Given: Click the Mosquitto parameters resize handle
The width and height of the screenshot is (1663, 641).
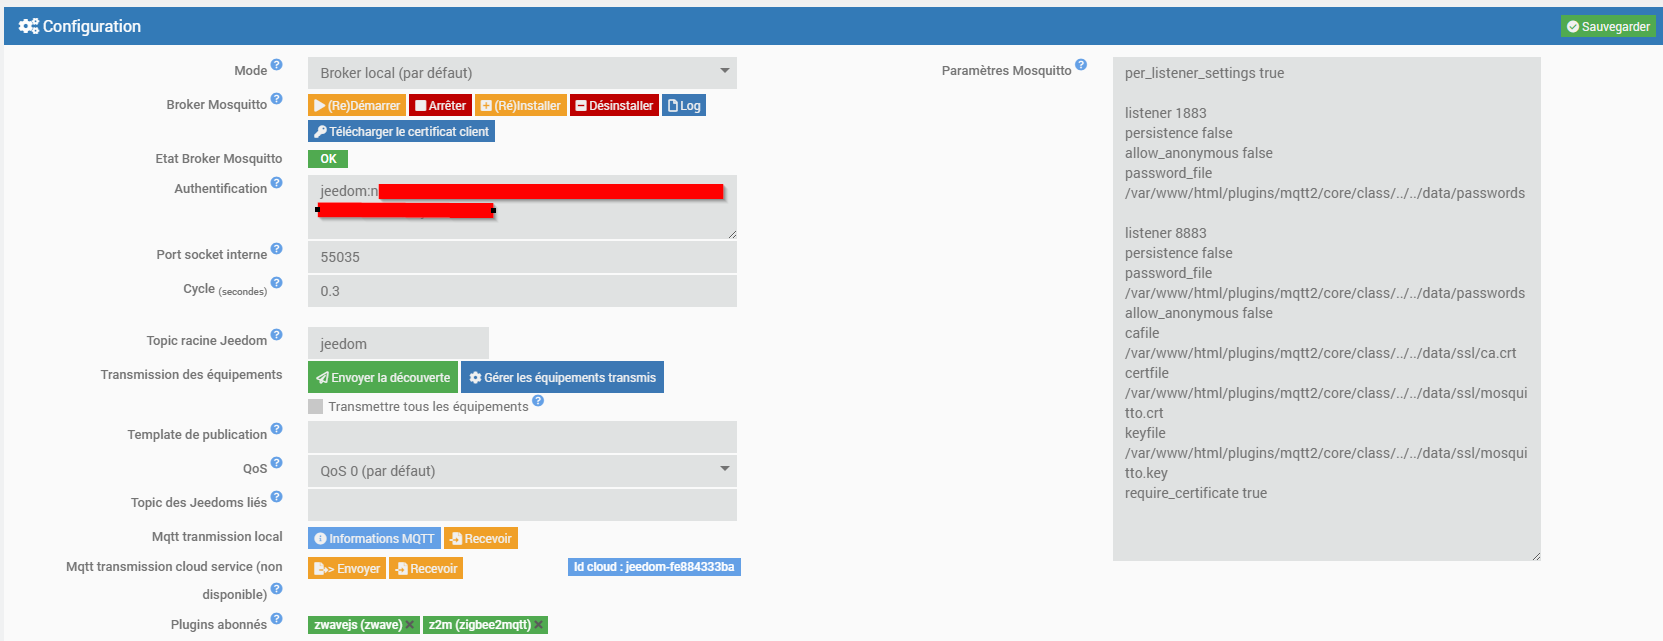Looking at the screenshot, I should coord(1535,555).
